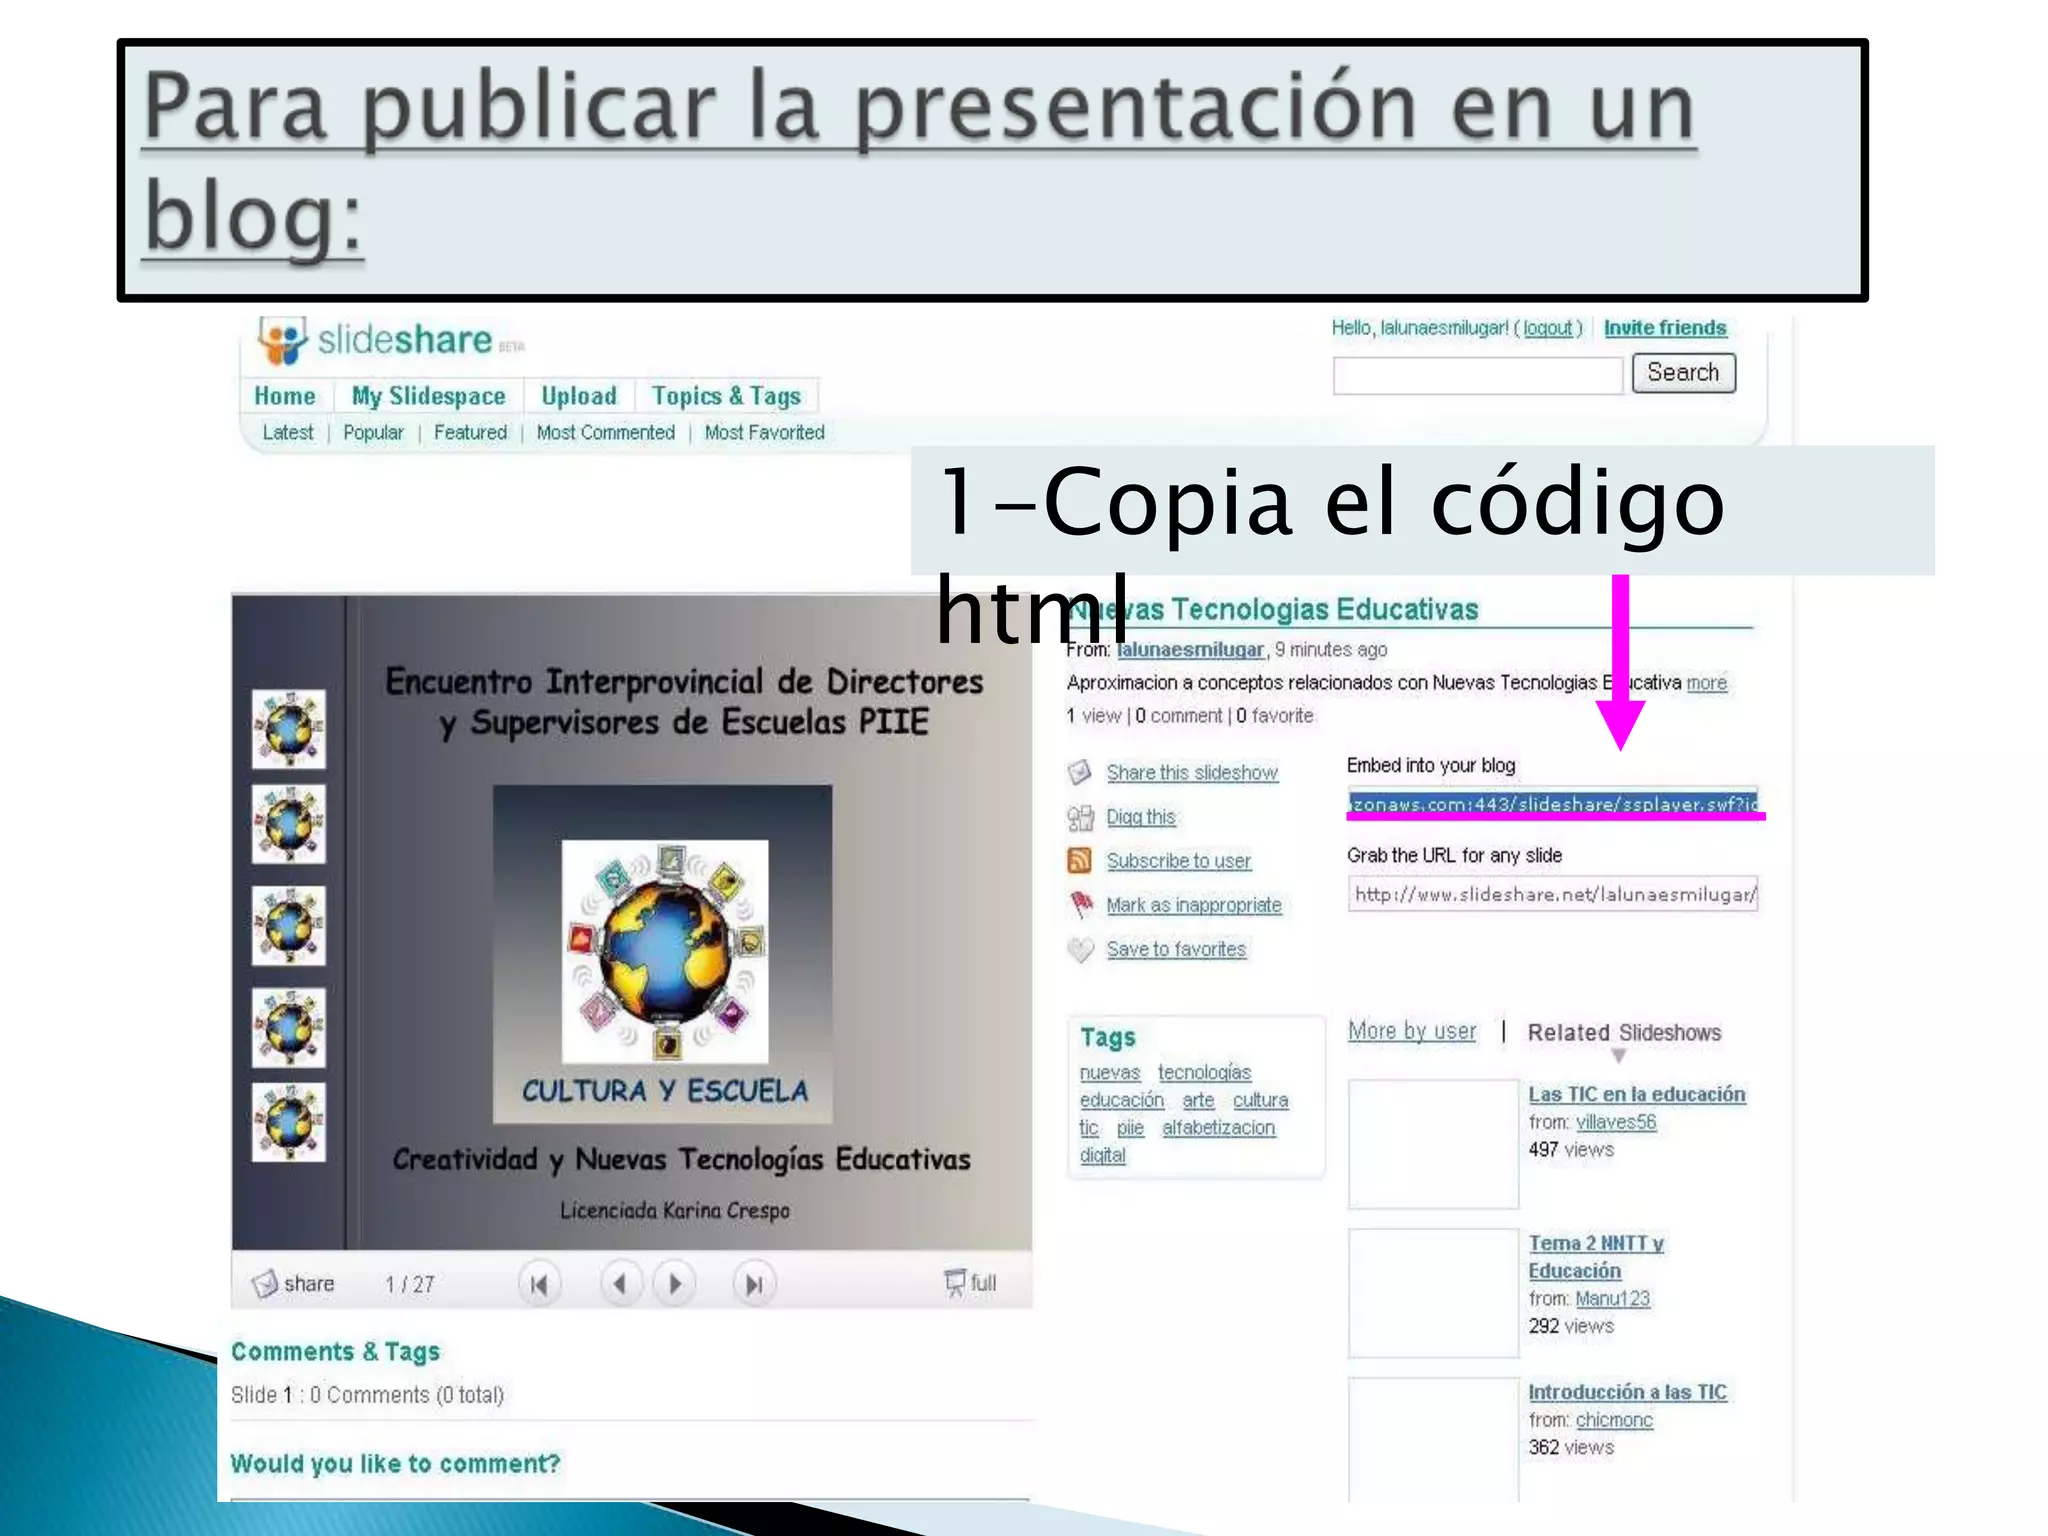Click the Search button
2048x1536 pixels.
[x=1683, y=373]
